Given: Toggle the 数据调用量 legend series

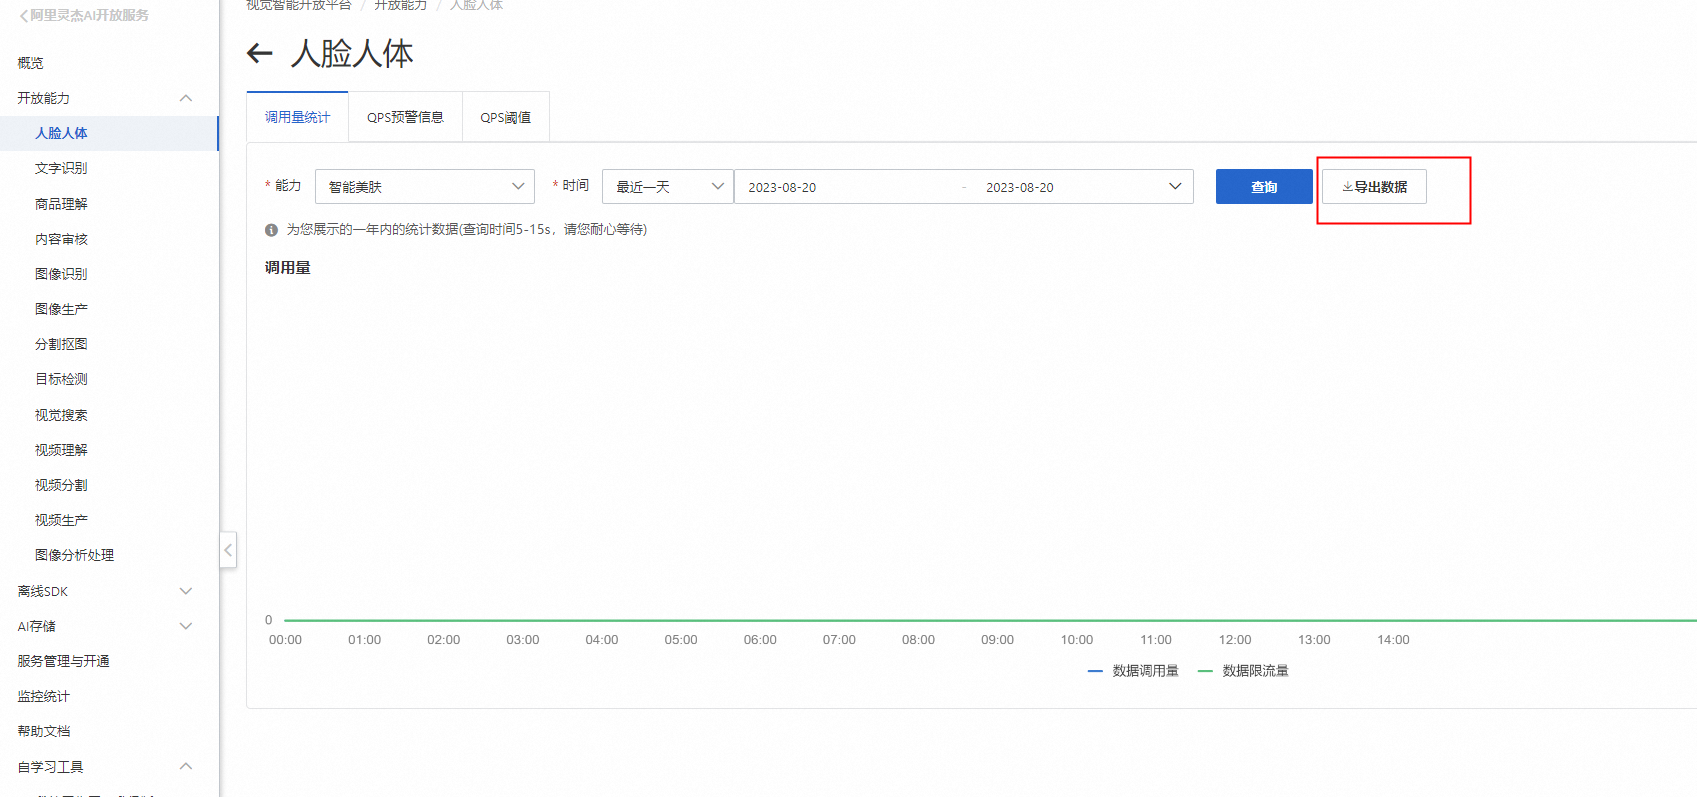Looking at the screenshot, I should point(1133,671).
